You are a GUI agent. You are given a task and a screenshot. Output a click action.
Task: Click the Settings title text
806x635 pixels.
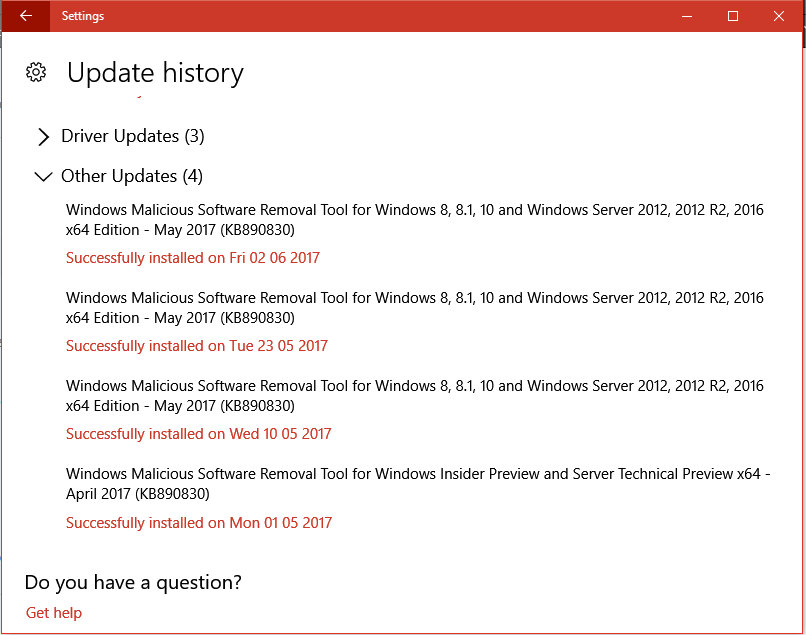click(83, 16)
